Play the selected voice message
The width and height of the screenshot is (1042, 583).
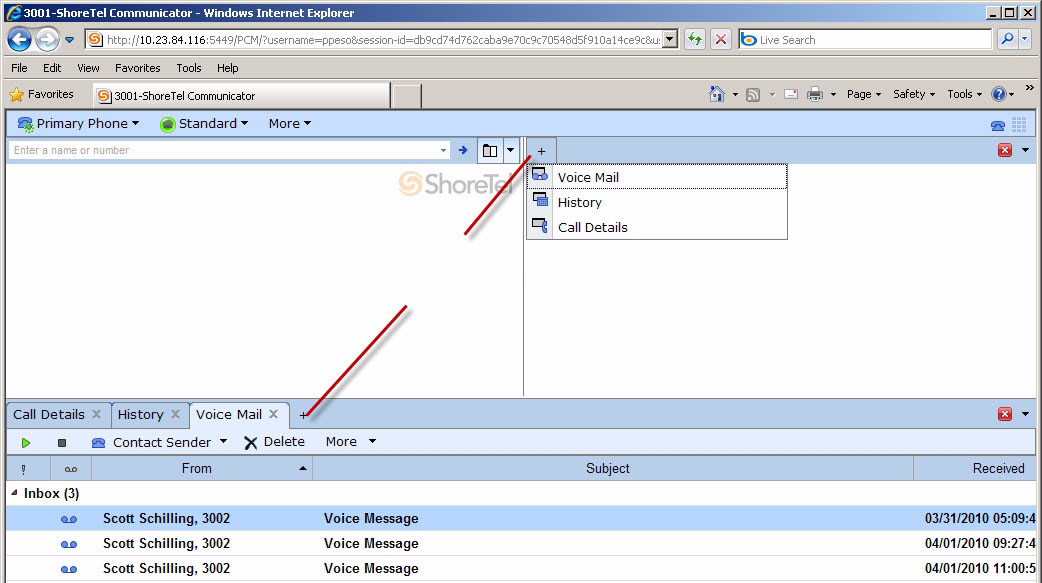(26, 443)
